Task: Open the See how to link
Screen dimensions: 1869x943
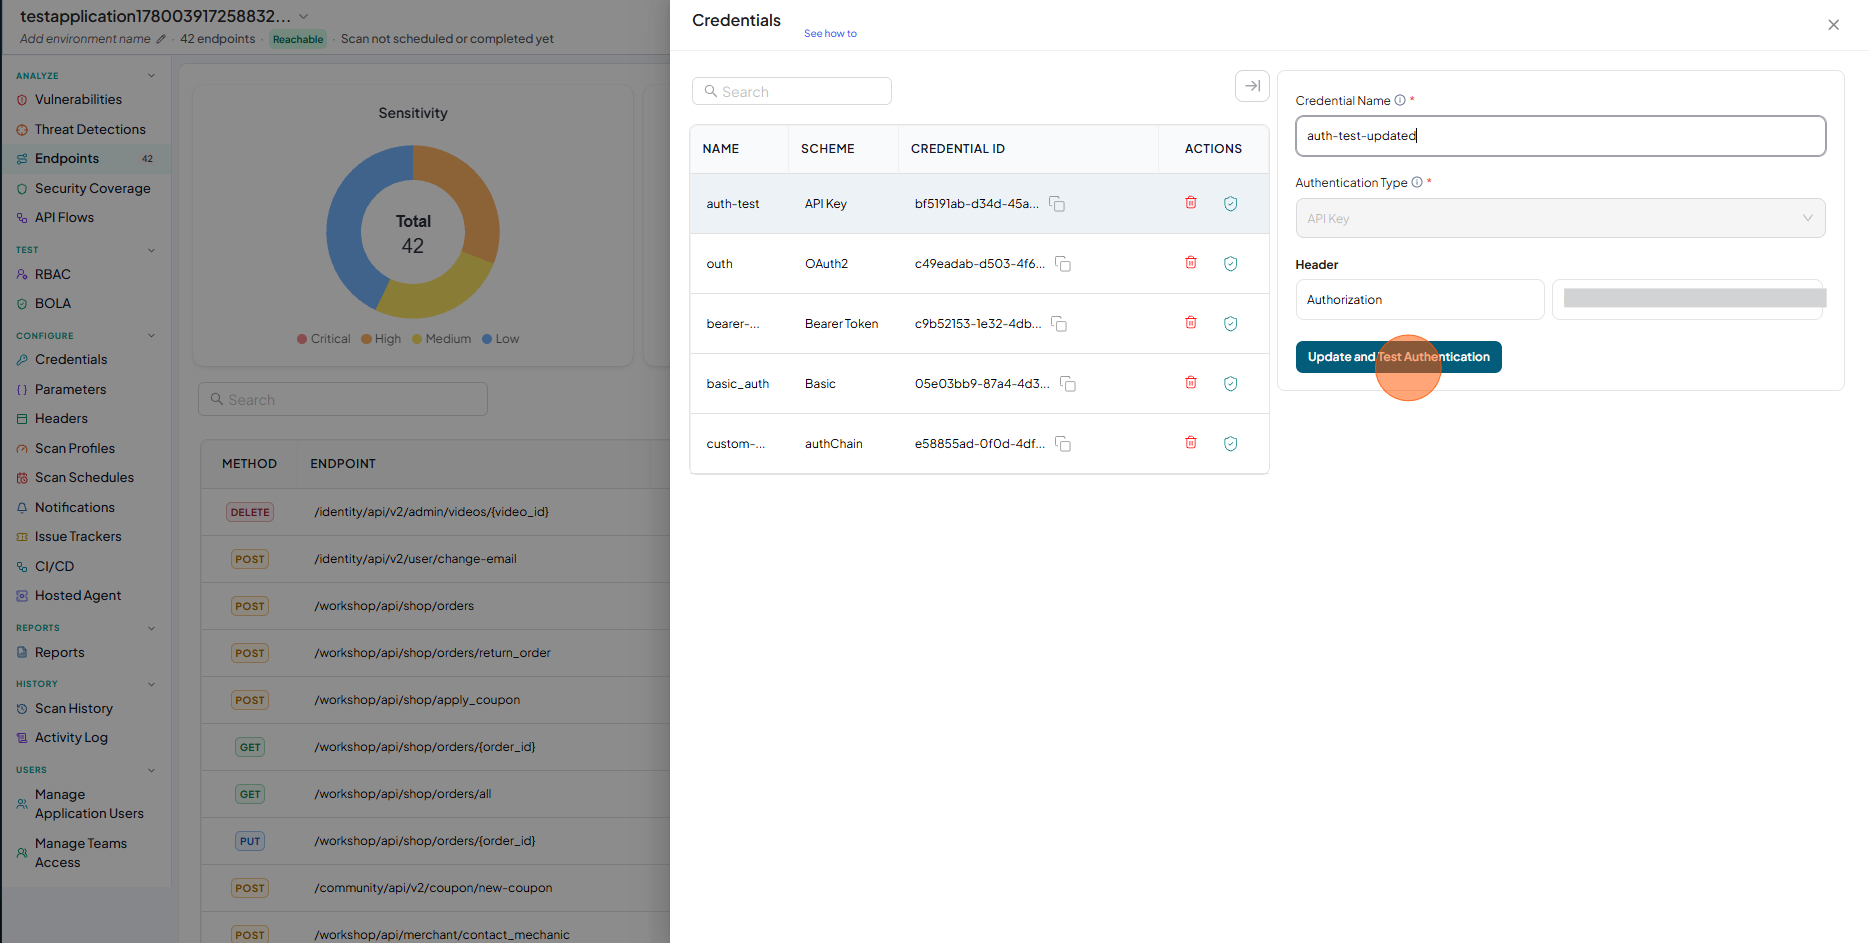Action: click(830, 34)
